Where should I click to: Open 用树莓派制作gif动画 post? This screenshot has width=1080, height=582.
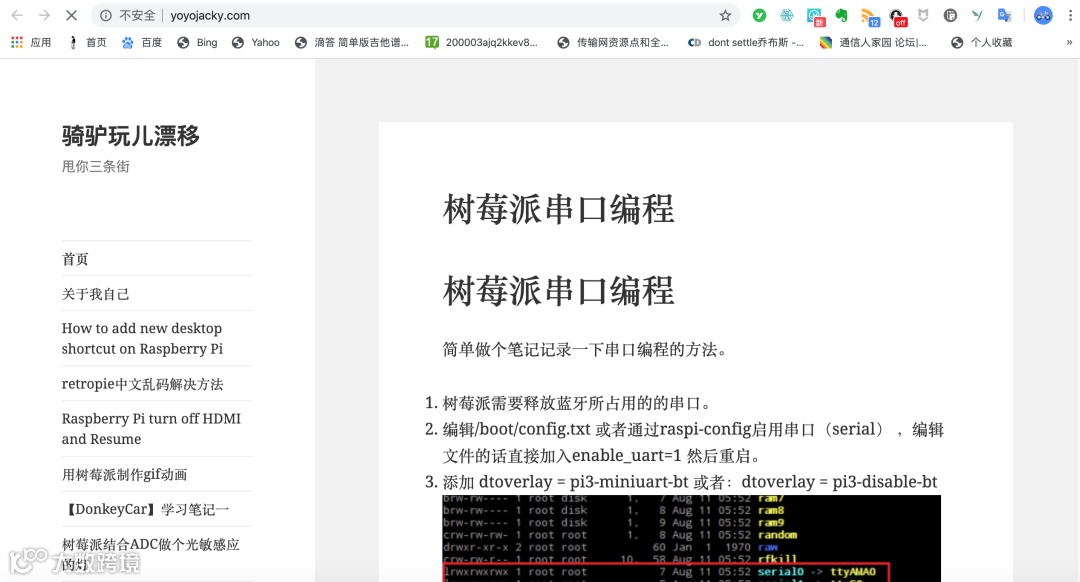point(124,474)
